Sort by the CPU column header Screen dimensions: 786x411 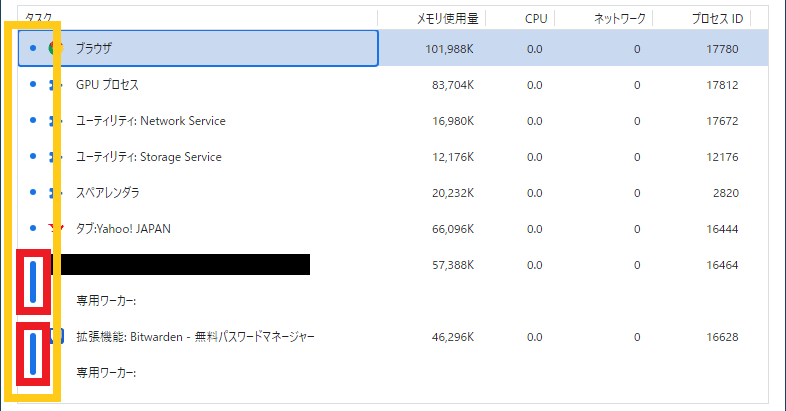pos(536,19)
